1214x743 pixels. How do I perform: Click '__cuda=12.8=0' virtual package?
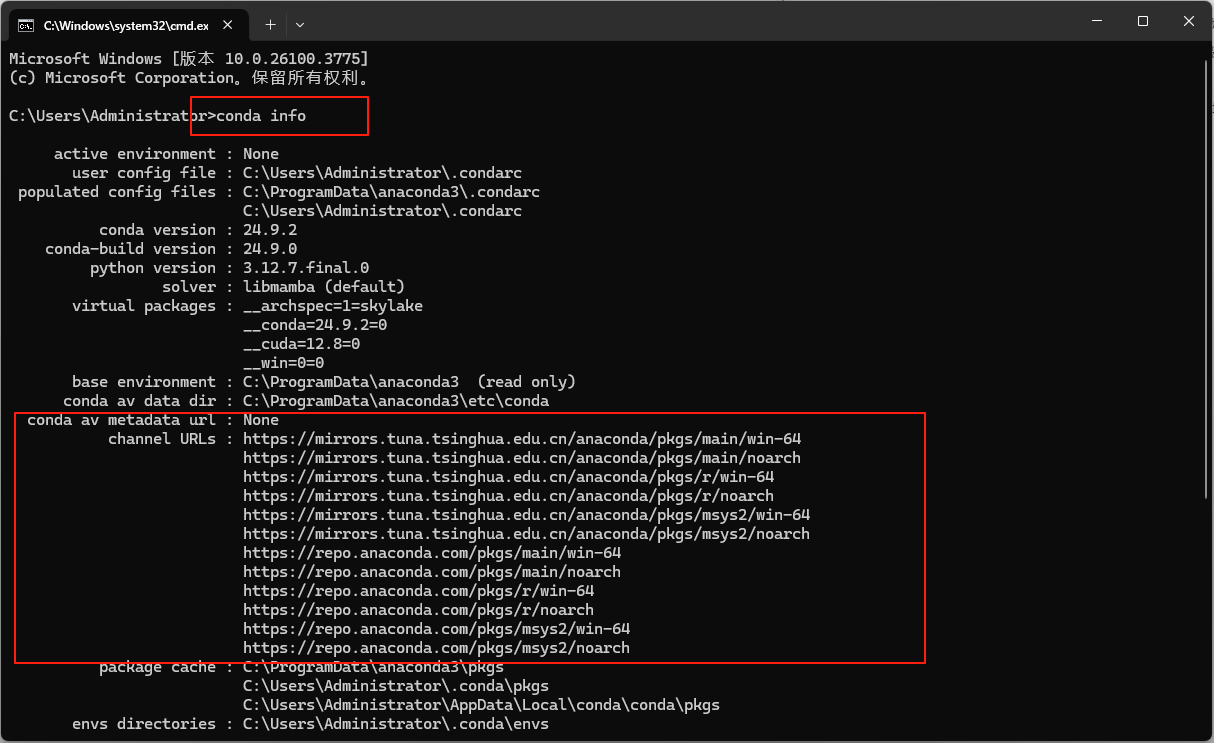coord(301,344)
